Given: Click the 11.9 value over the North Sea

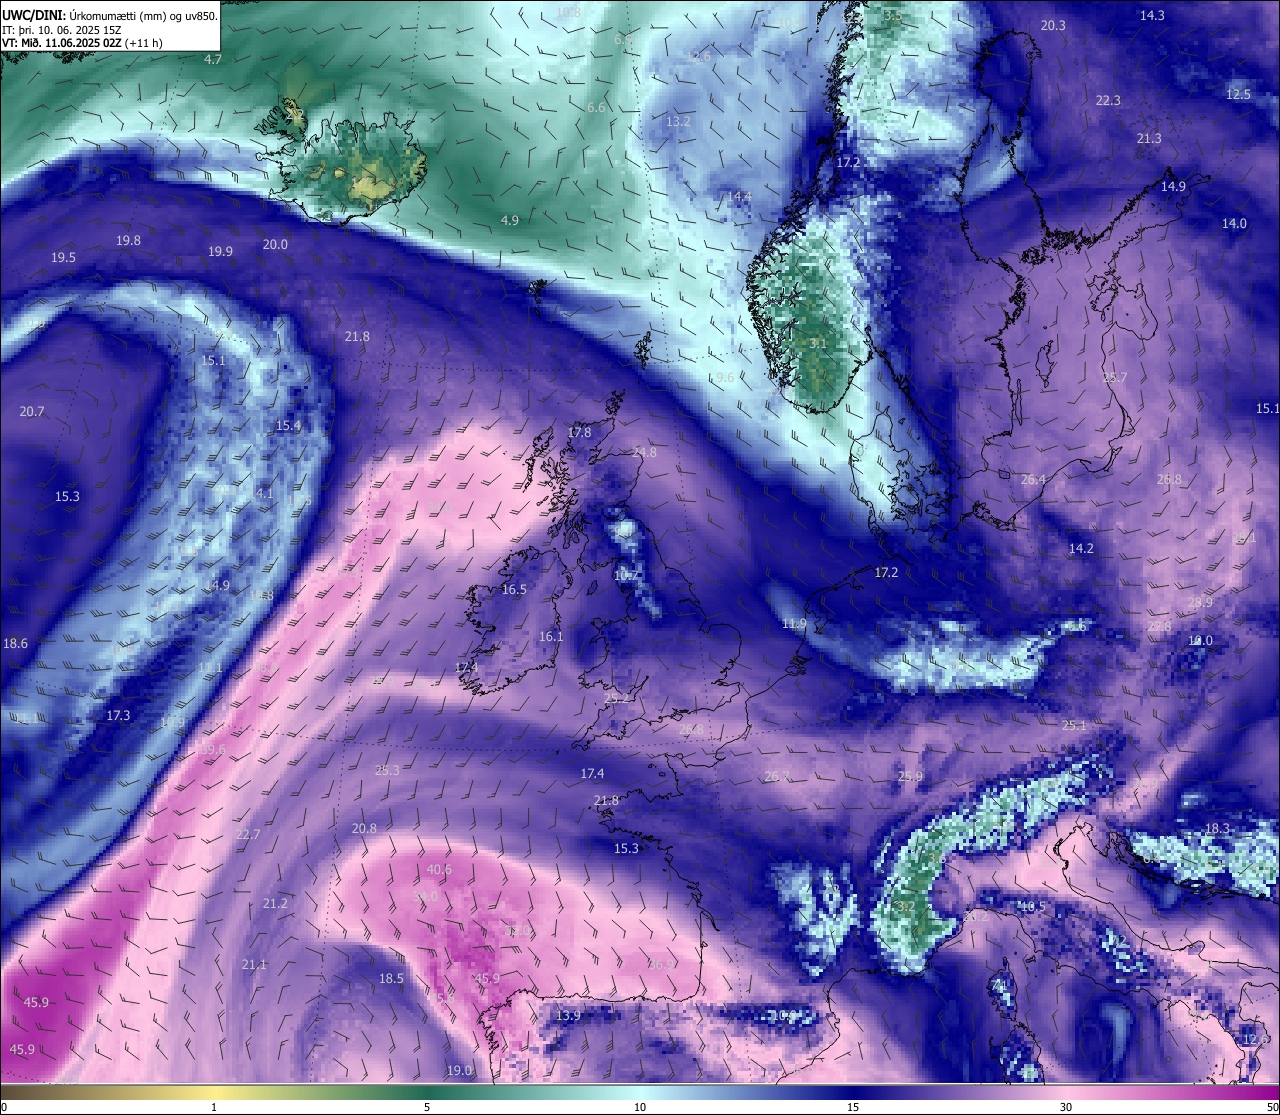Looking at the screenshot, I should click(x=794, y=624).
